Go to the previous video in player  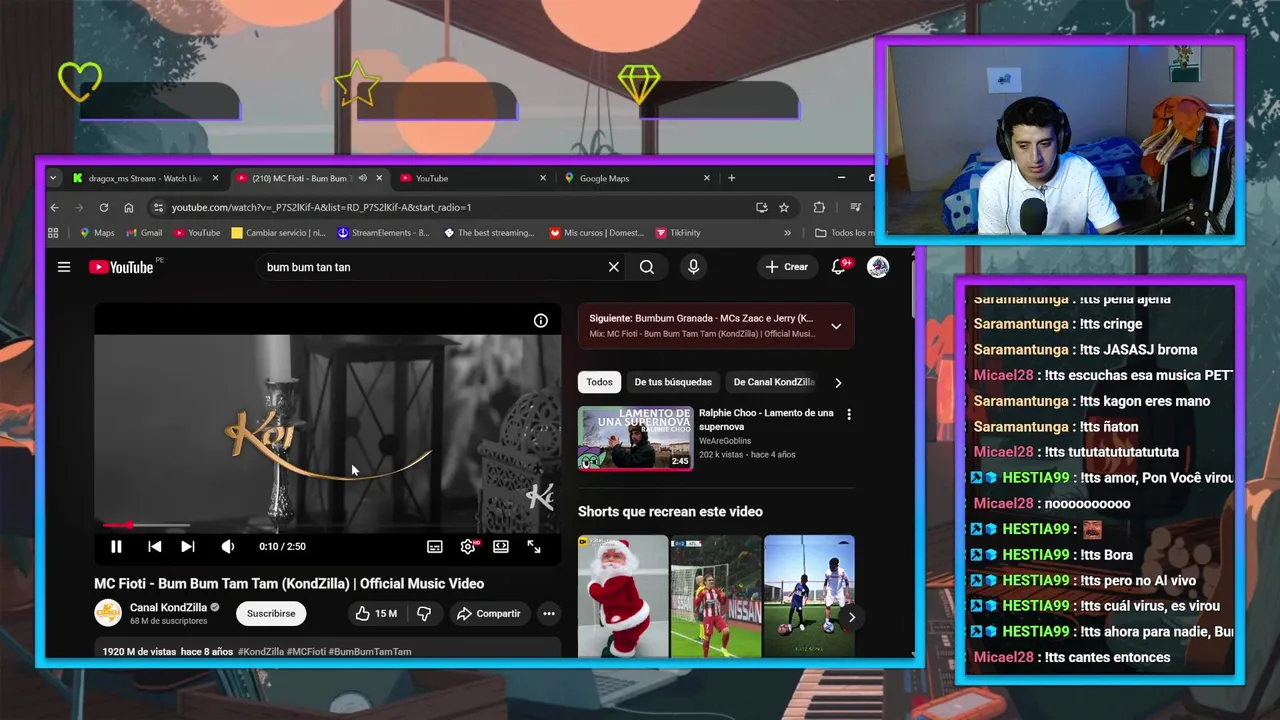coord(154,546)
